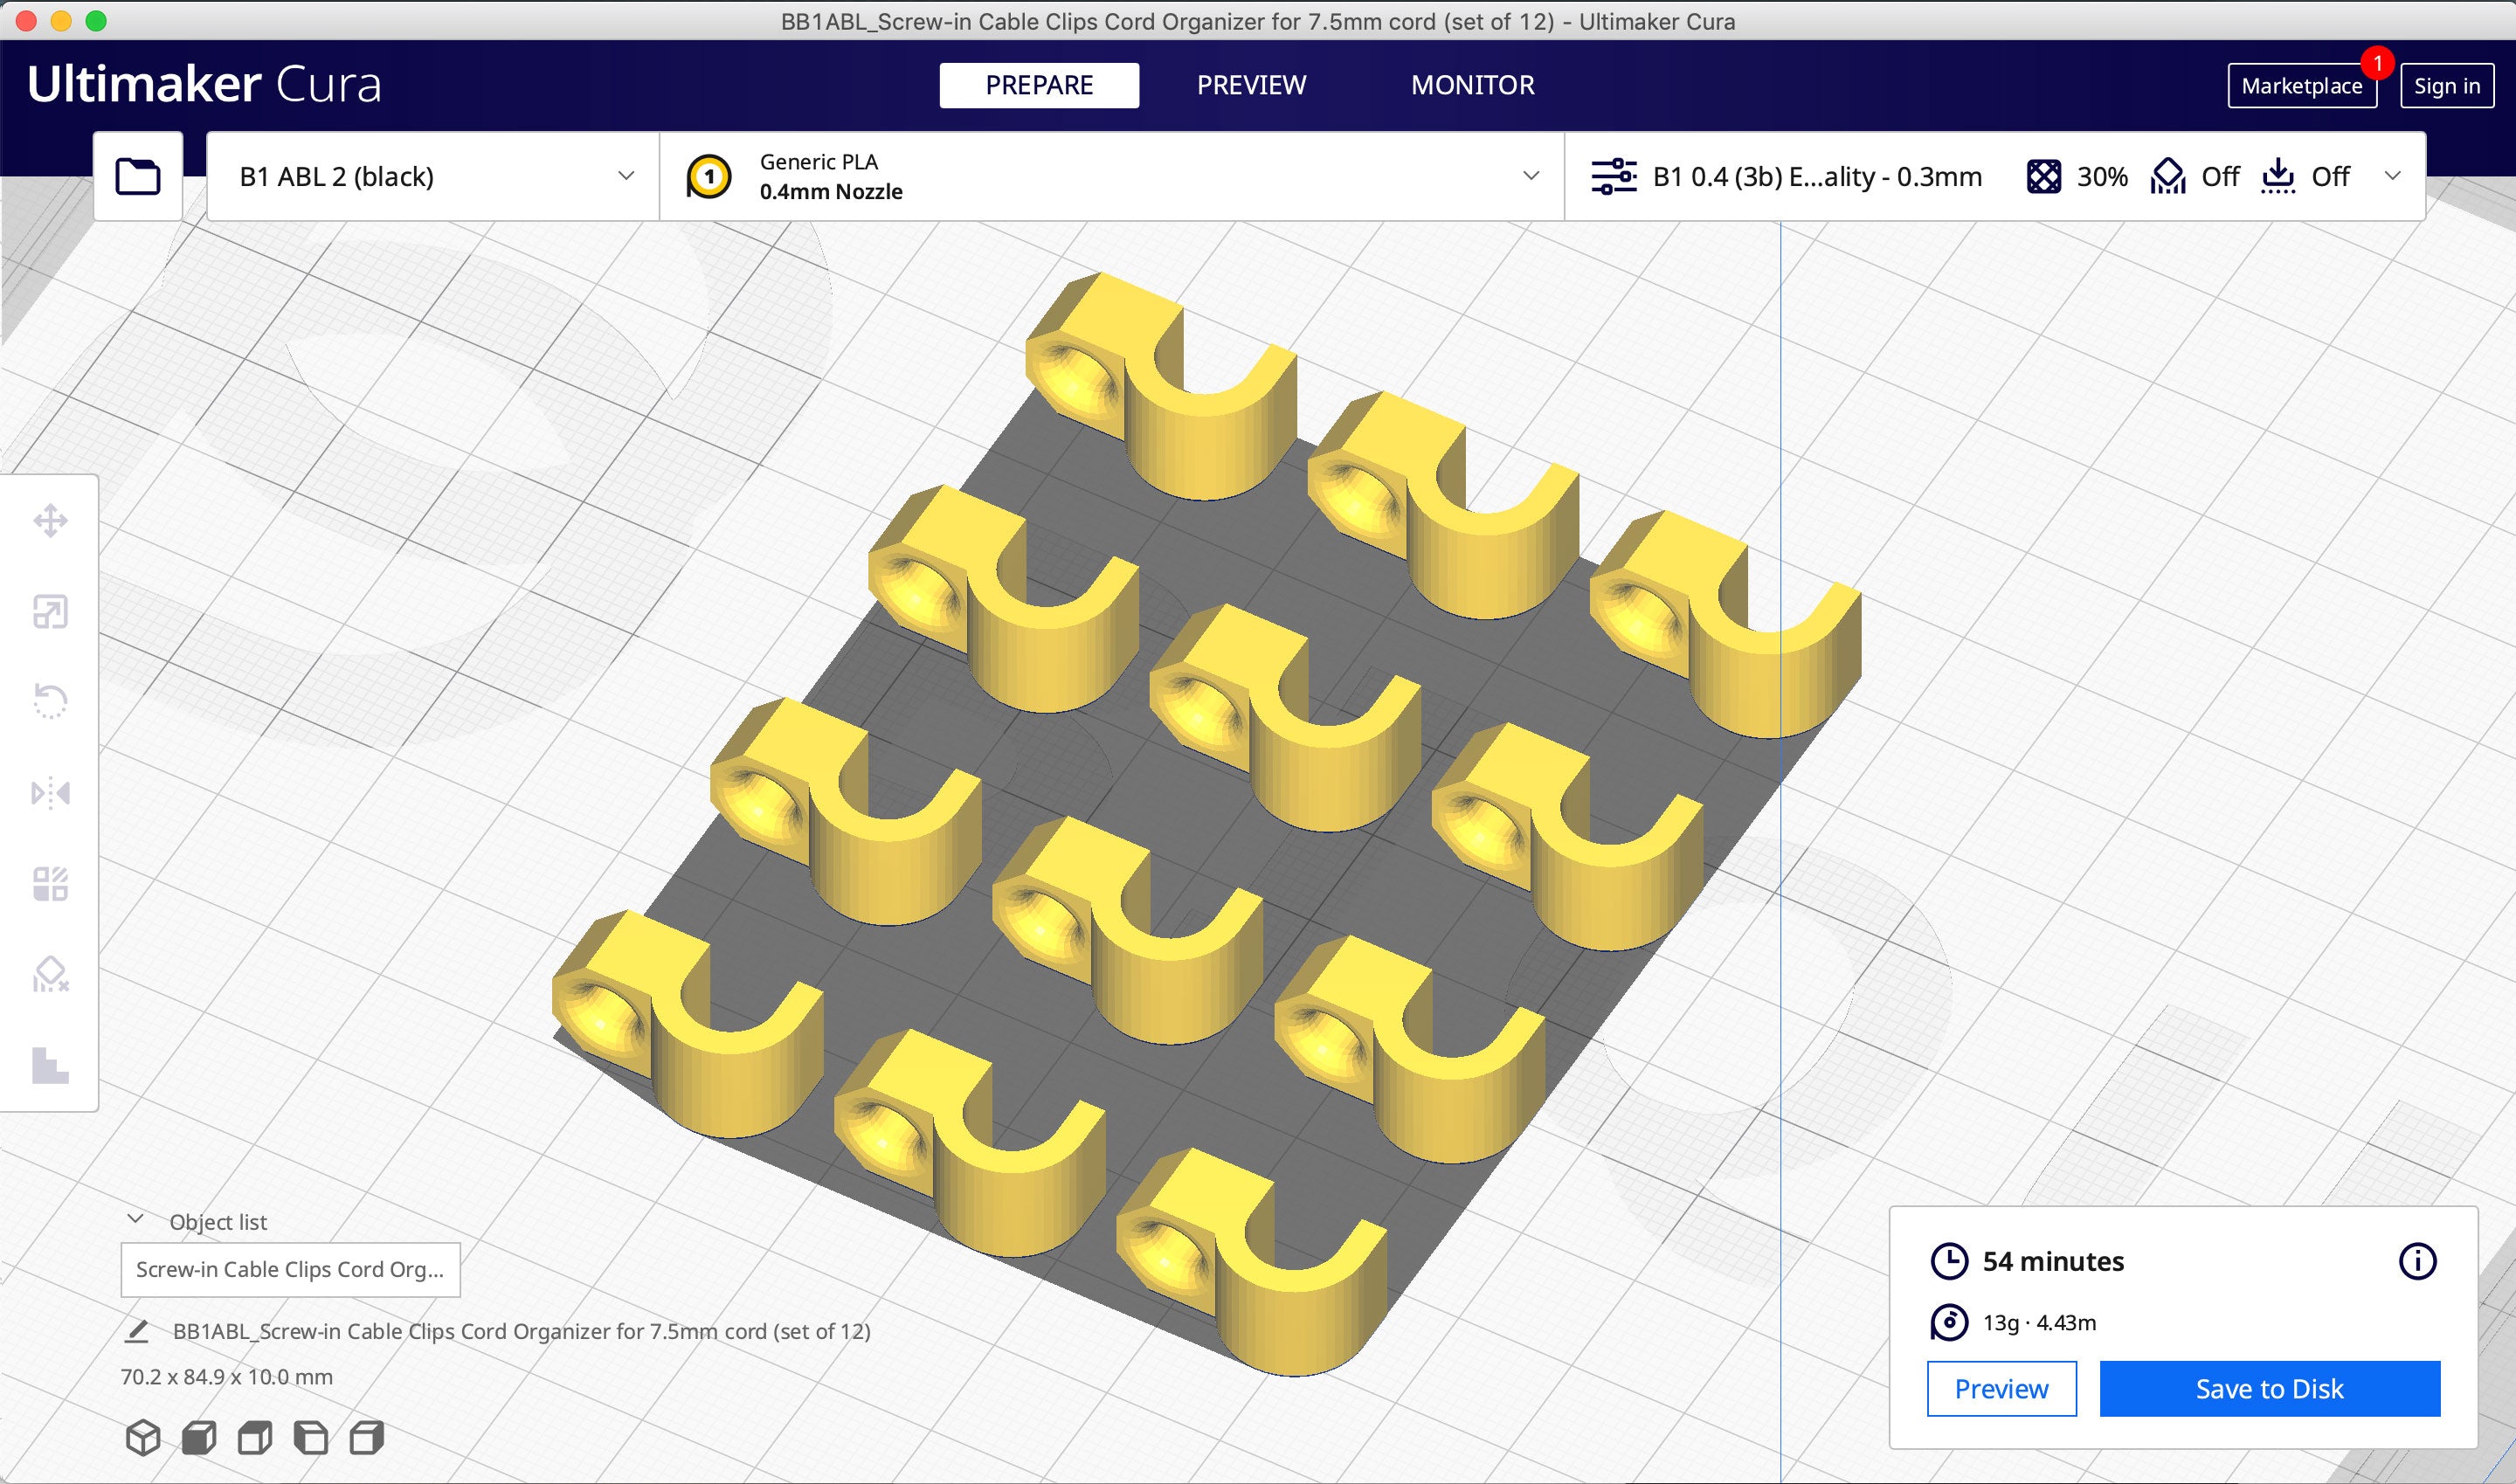Click Save to Disk button
The image size is (2516, 1484).
coord(2269,1388)
